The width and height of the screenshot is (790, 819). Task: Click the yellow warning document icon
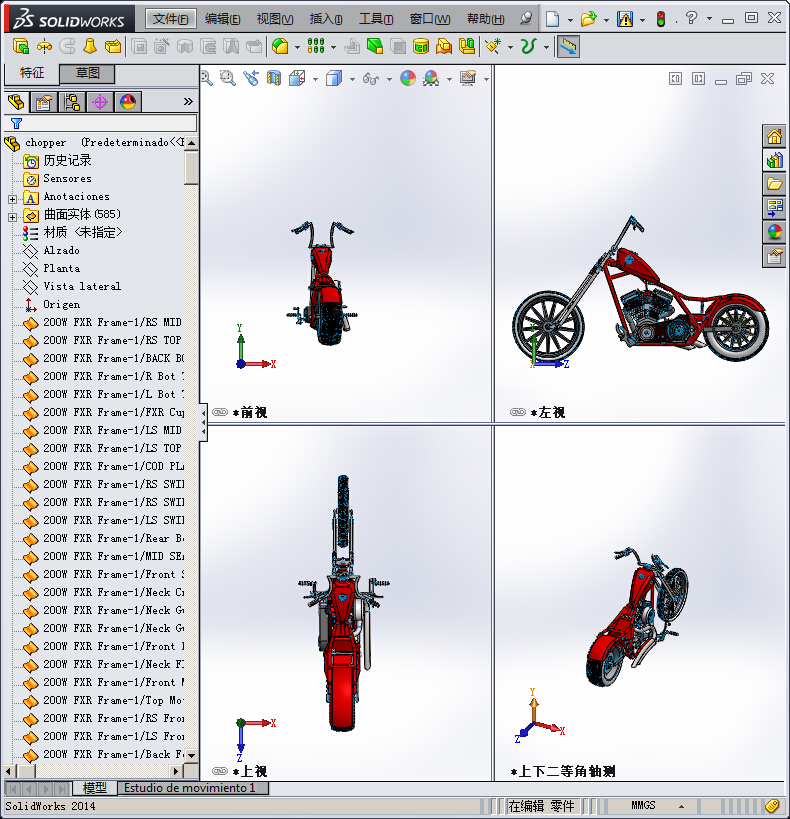pos(624,19)
